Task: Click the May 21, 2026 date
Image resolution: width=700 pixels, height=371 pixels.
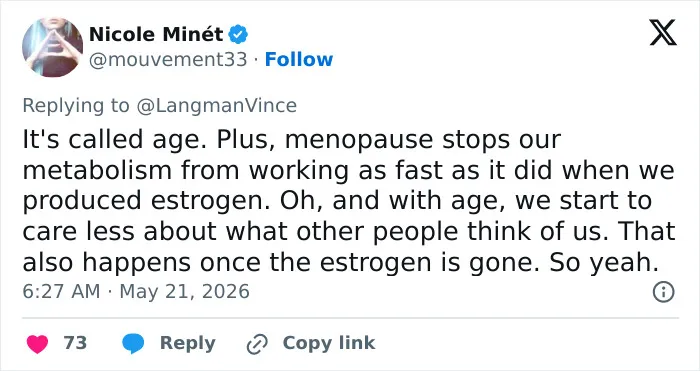Action: (184, 292)
